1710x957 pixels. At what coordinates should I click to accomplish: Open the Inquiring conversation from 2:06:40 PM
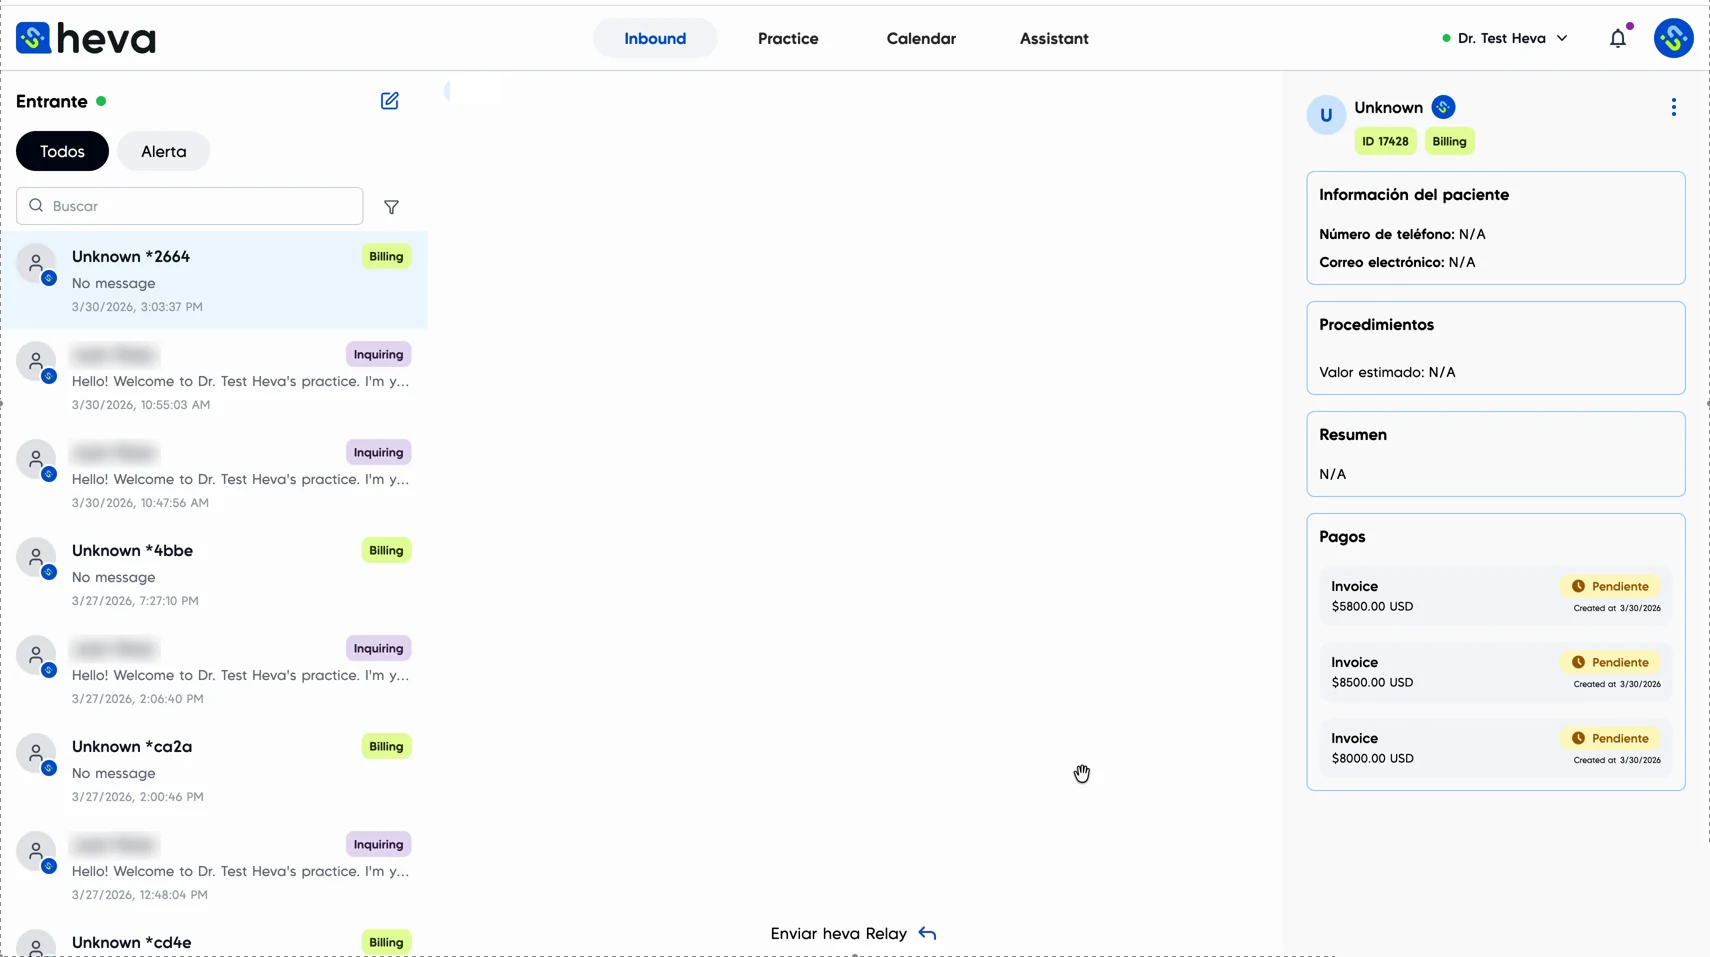pos(214,672)
